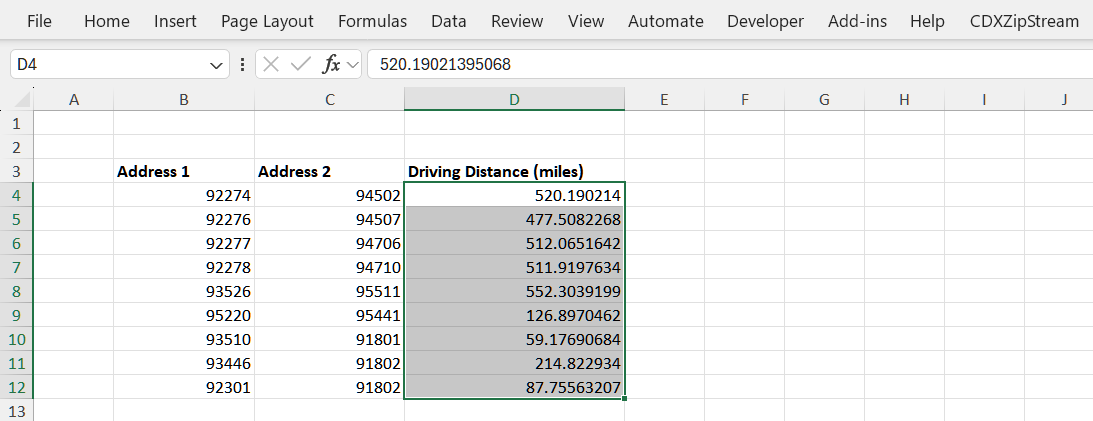The height and width of the screenshot is (421, 1093).
Task: Click the formula bar Enter checkmark icon
Action: pos(300,65)
